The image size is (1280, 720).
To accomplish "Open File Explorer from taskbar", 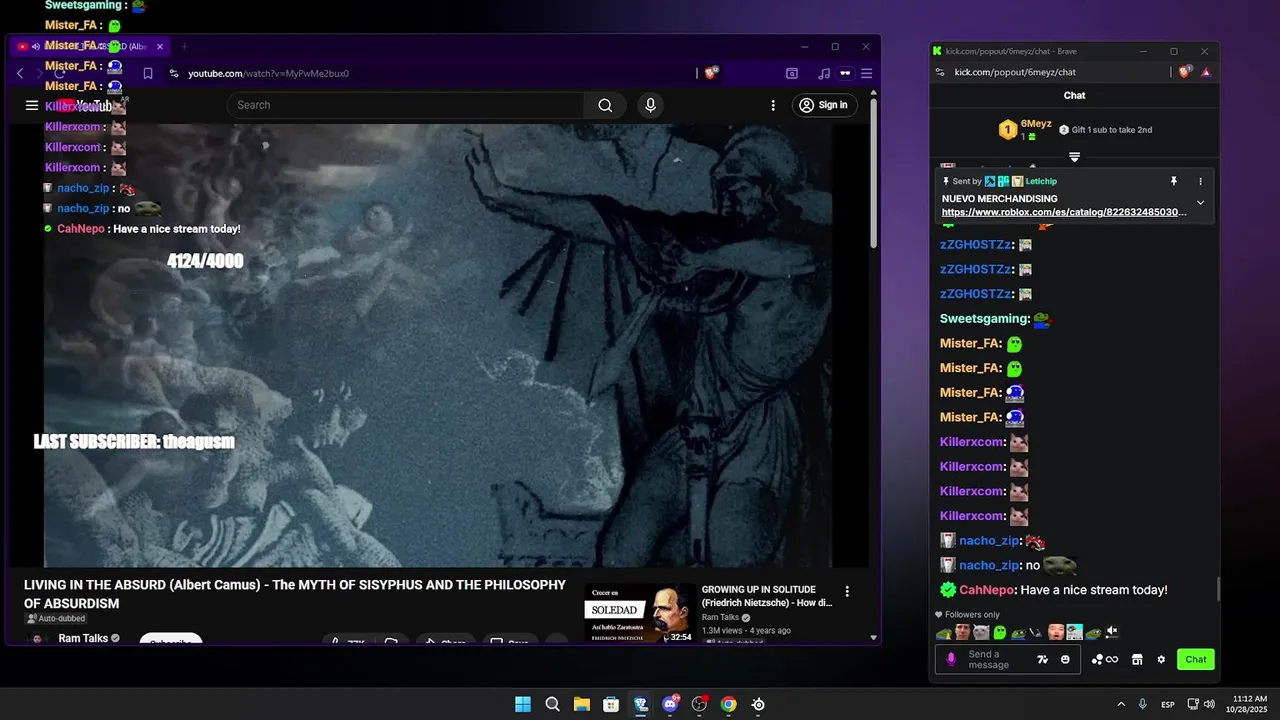I will (581, 704).
